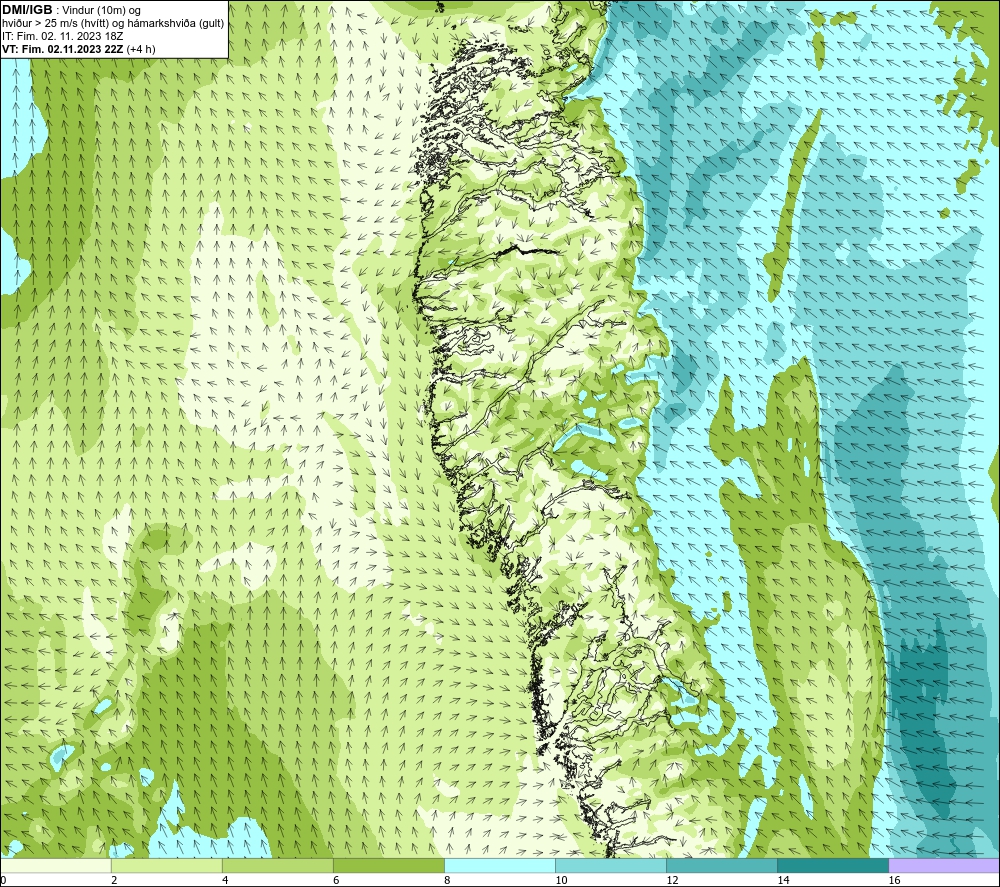Click the legend scale label '8'
Viewport: 1000px width, 887px height.
click(x=447, y=881)
